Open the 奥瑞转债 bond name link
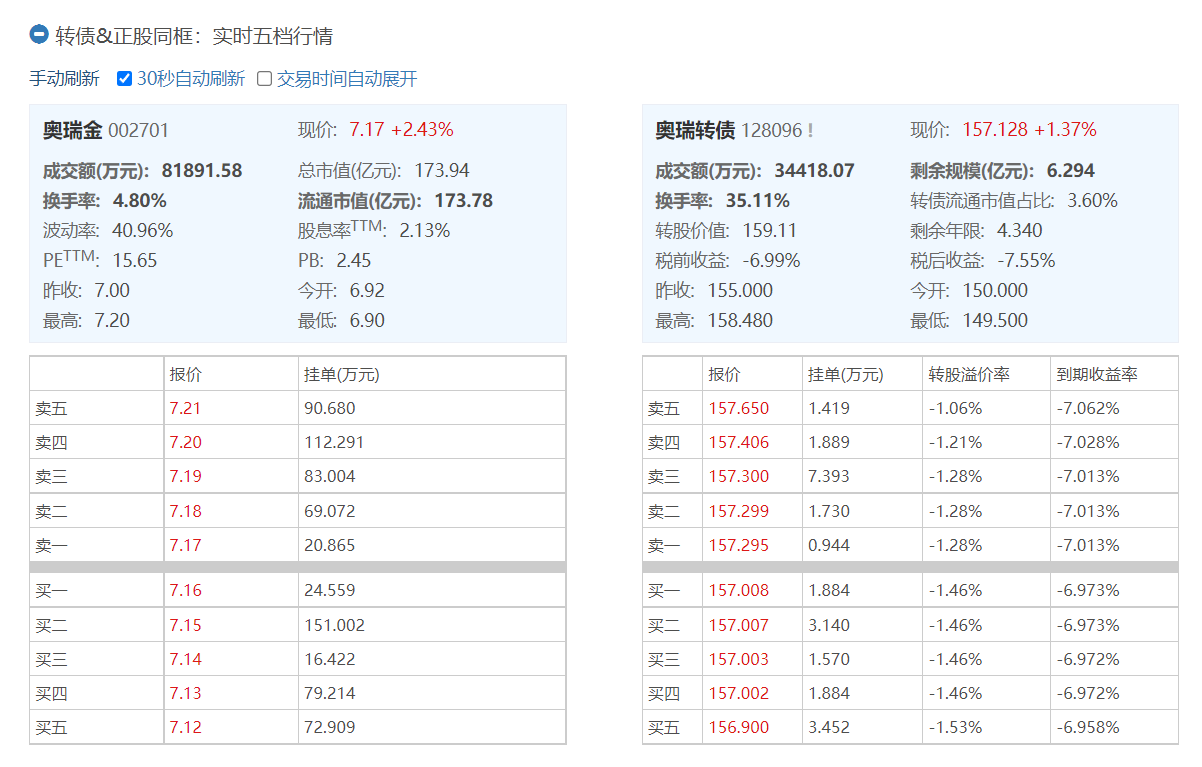This screenshot has width=1202, height=767. coord(695,130)
